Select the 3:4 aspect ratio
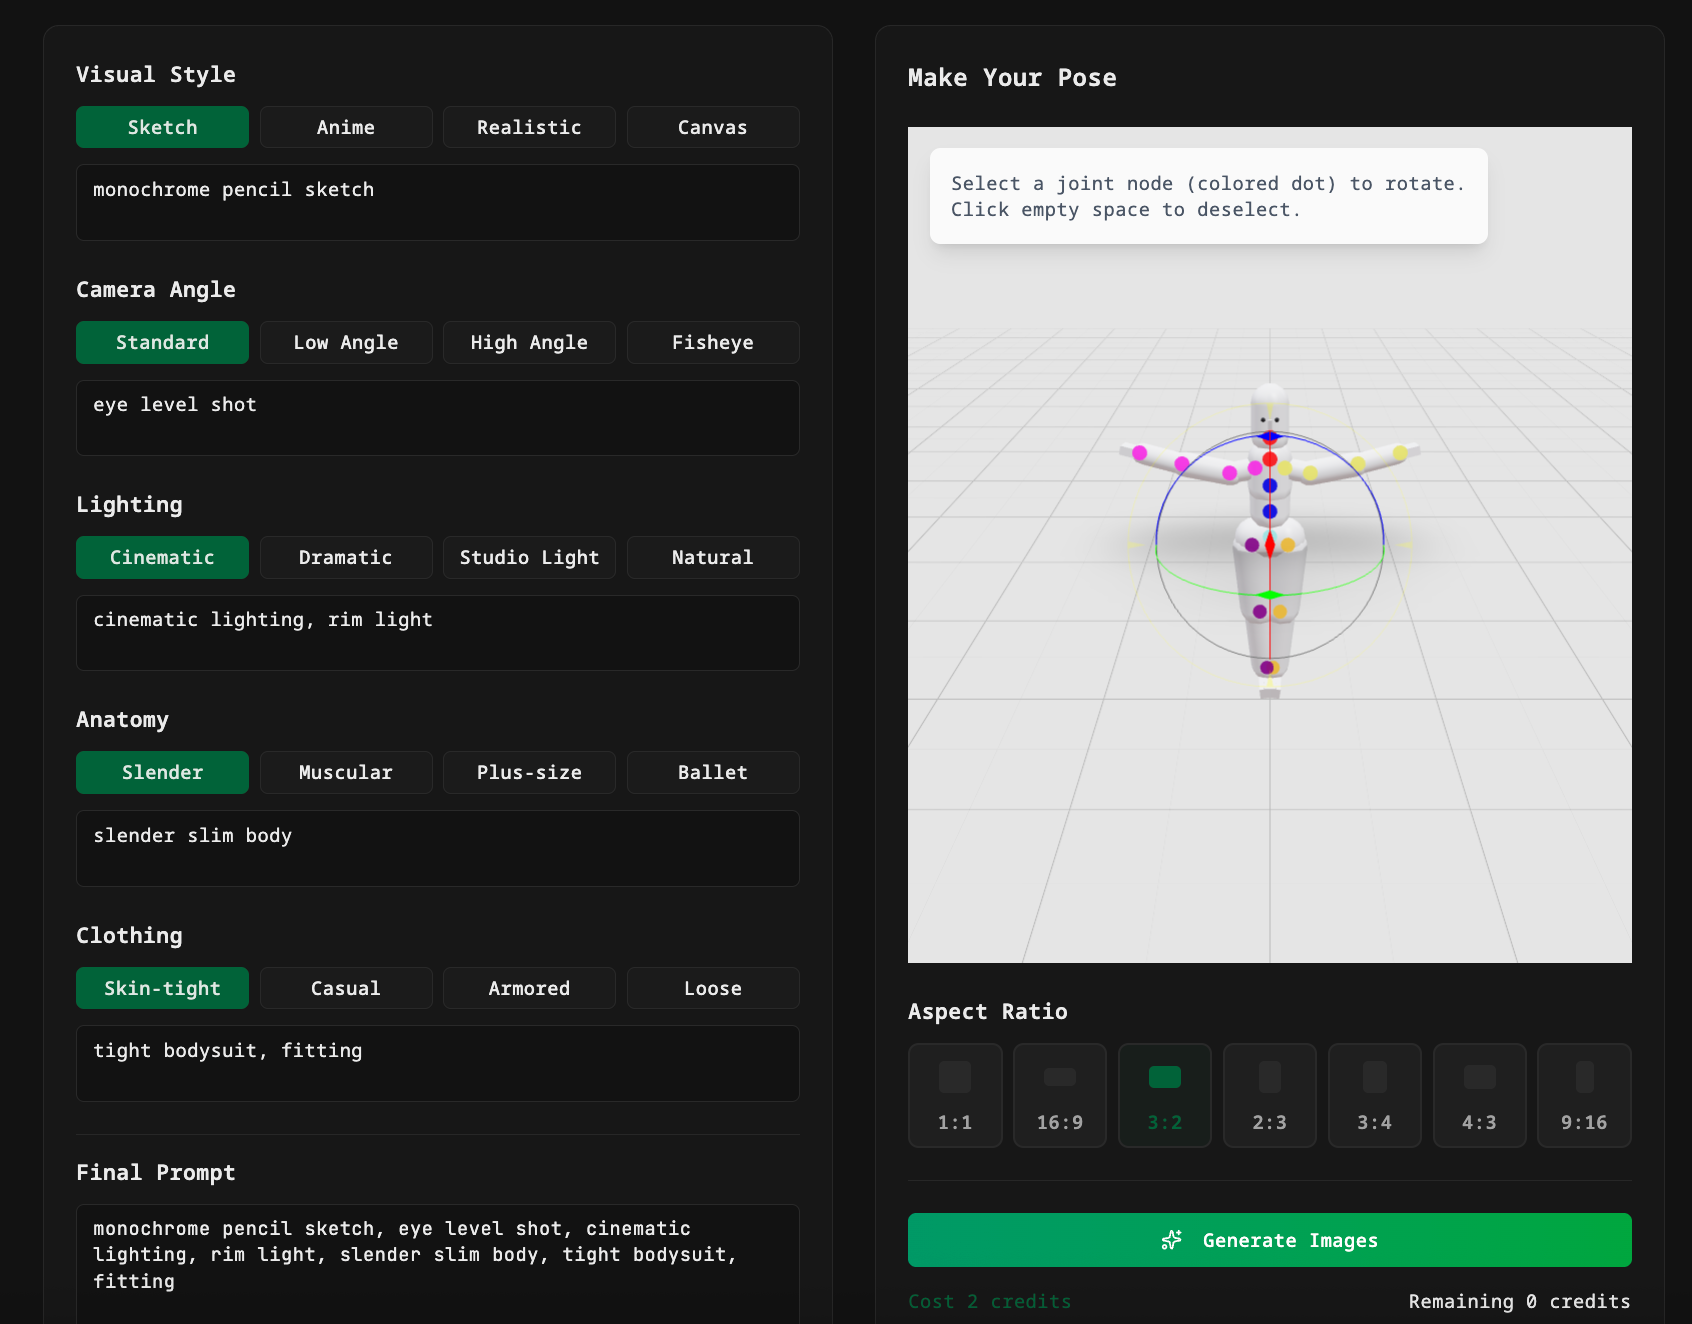 click(1374, 1095)
